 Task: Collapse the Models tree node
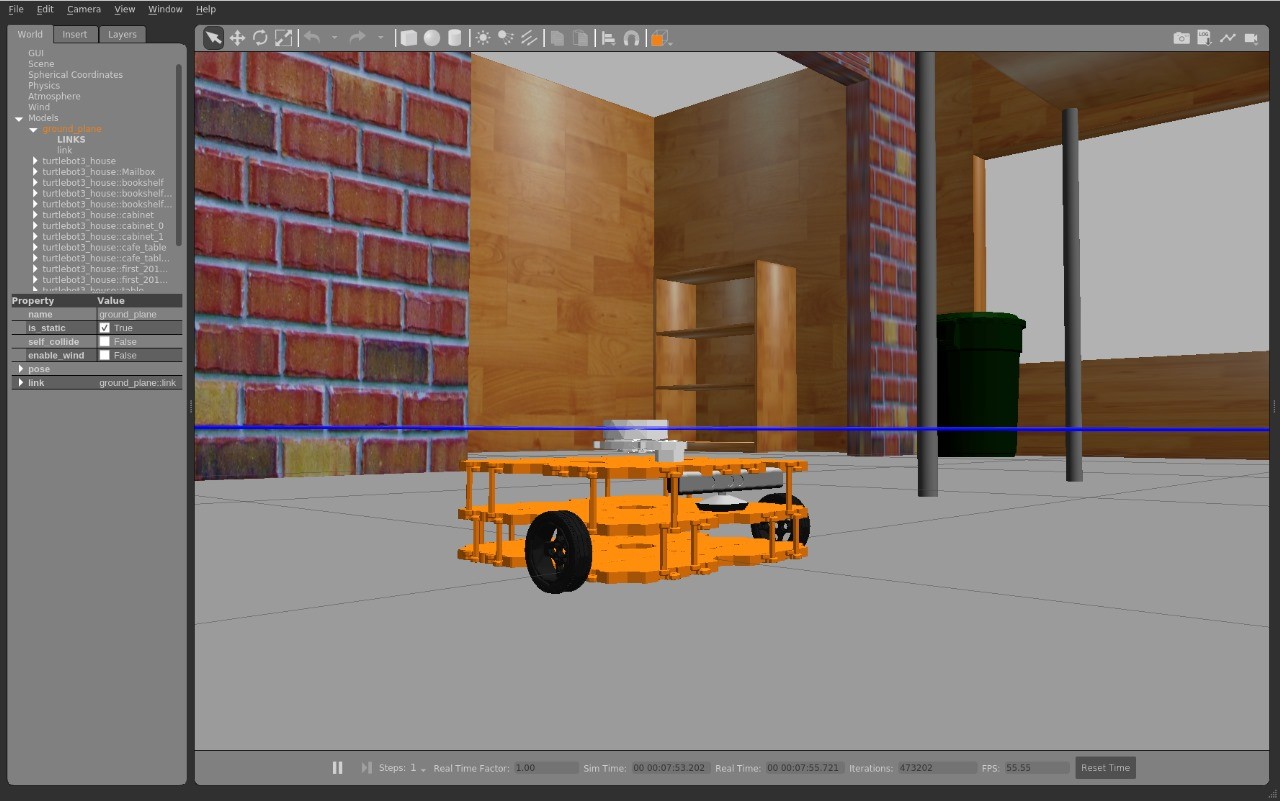(x=19, y=119)
